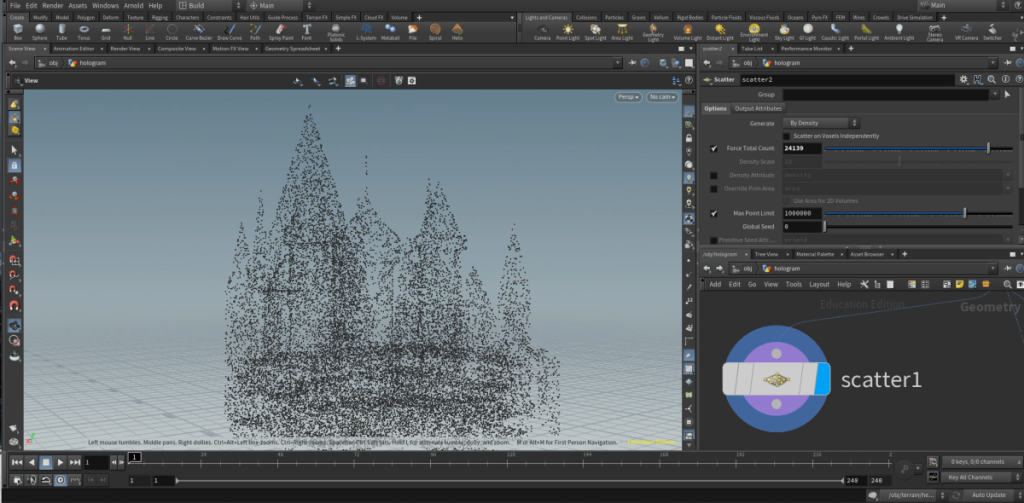Viewport: 1024px width, 503px height.
Task: Open the Render menu
Action: [x=53, y=5]
